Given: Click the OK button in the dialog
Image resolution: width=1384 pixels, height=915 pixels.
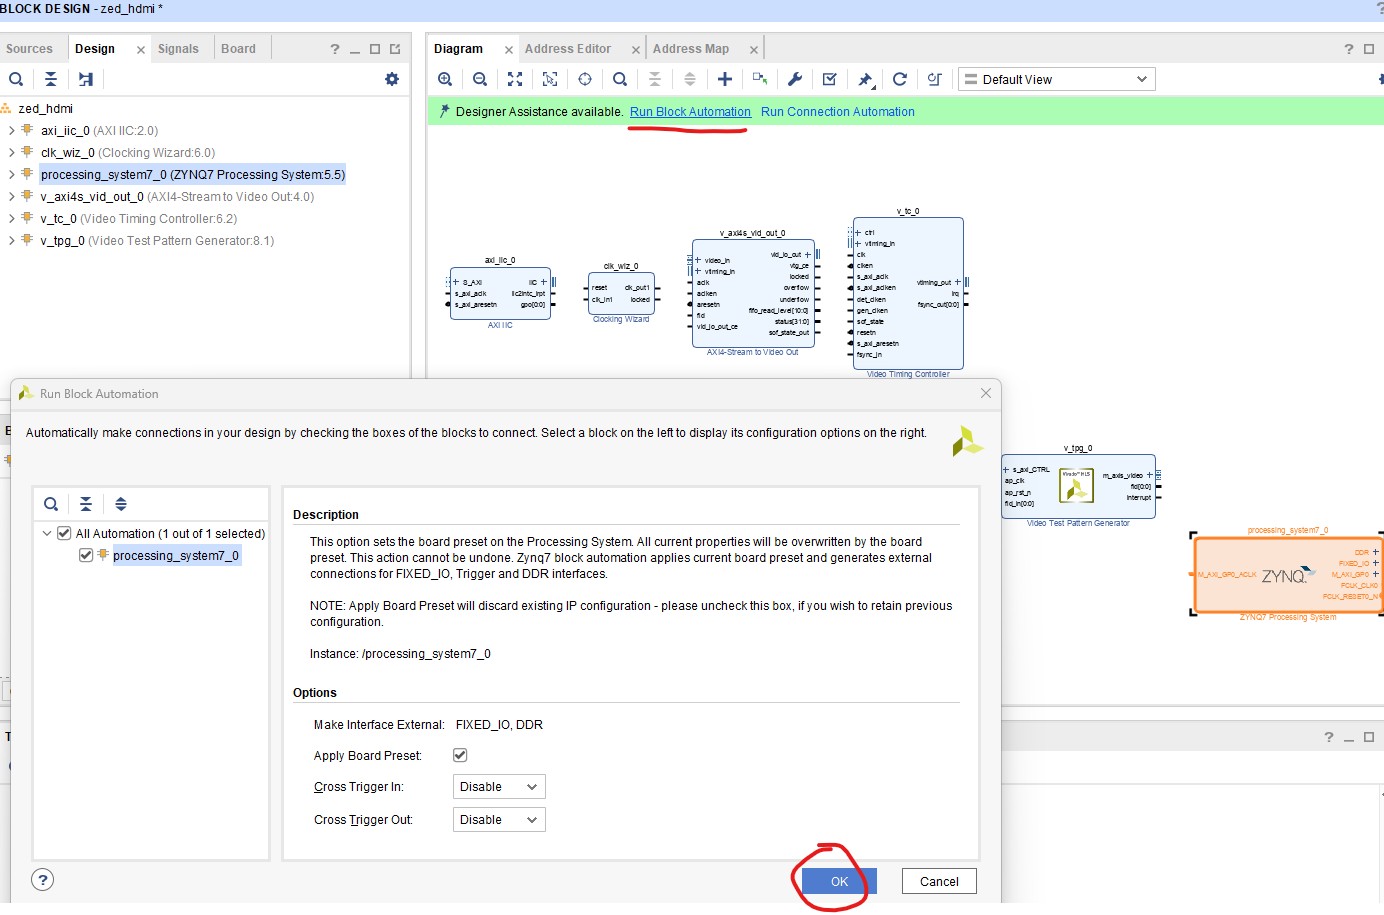Looking at the screenshot, I should click(x=839, y=881).
